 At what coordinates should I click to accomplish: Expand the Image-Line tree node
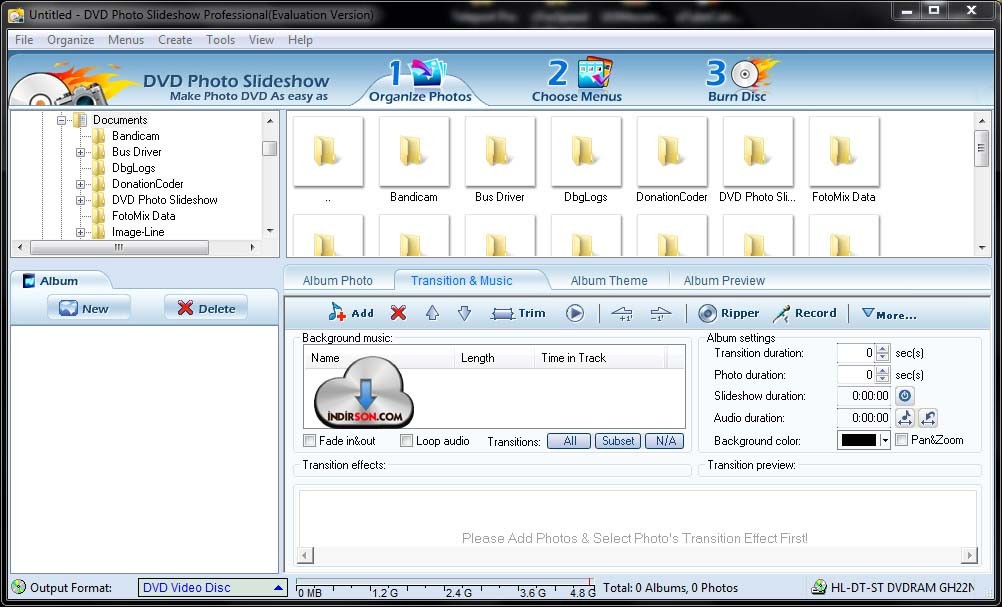click(x=81, y=232)
